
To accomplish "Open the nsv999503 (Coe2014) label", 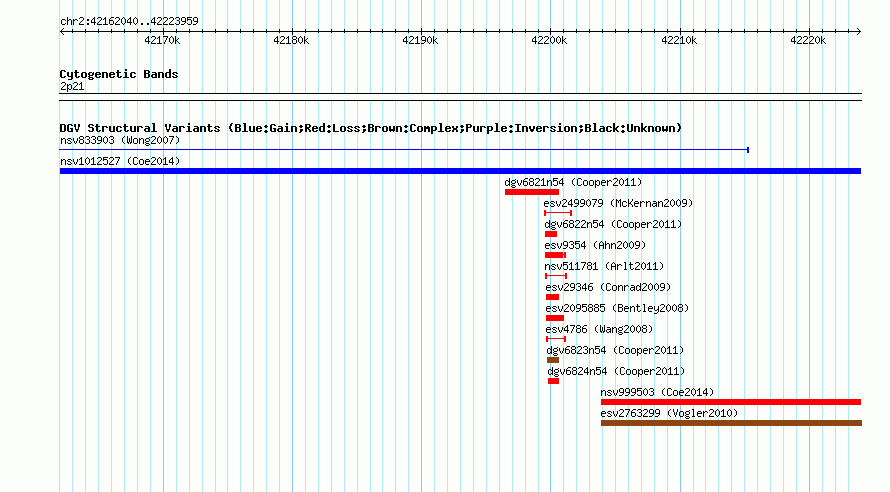I will [x=657, y=392].
